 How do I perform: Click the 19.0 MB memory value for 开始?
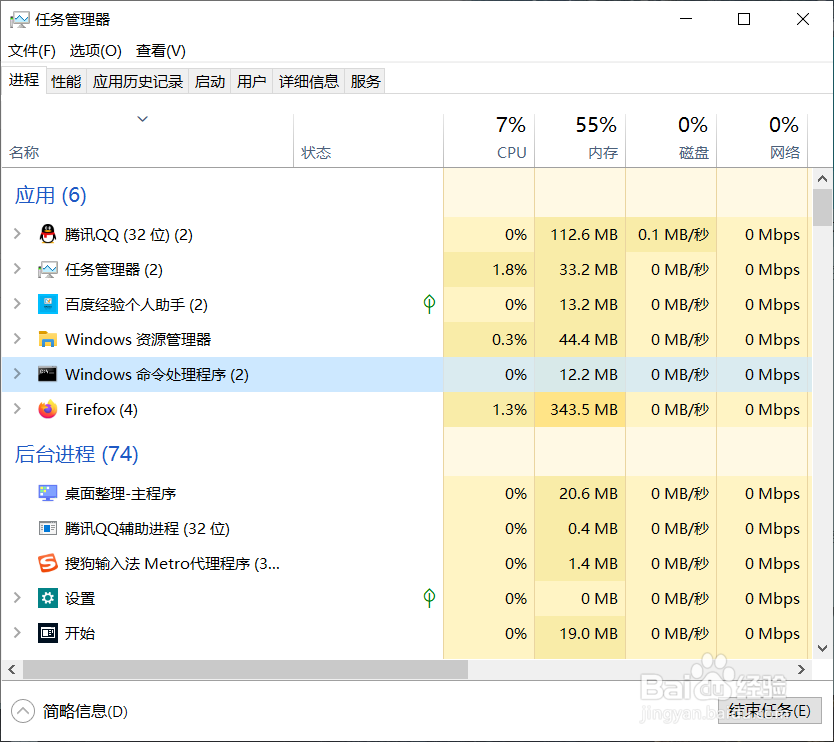coord(588,633)
